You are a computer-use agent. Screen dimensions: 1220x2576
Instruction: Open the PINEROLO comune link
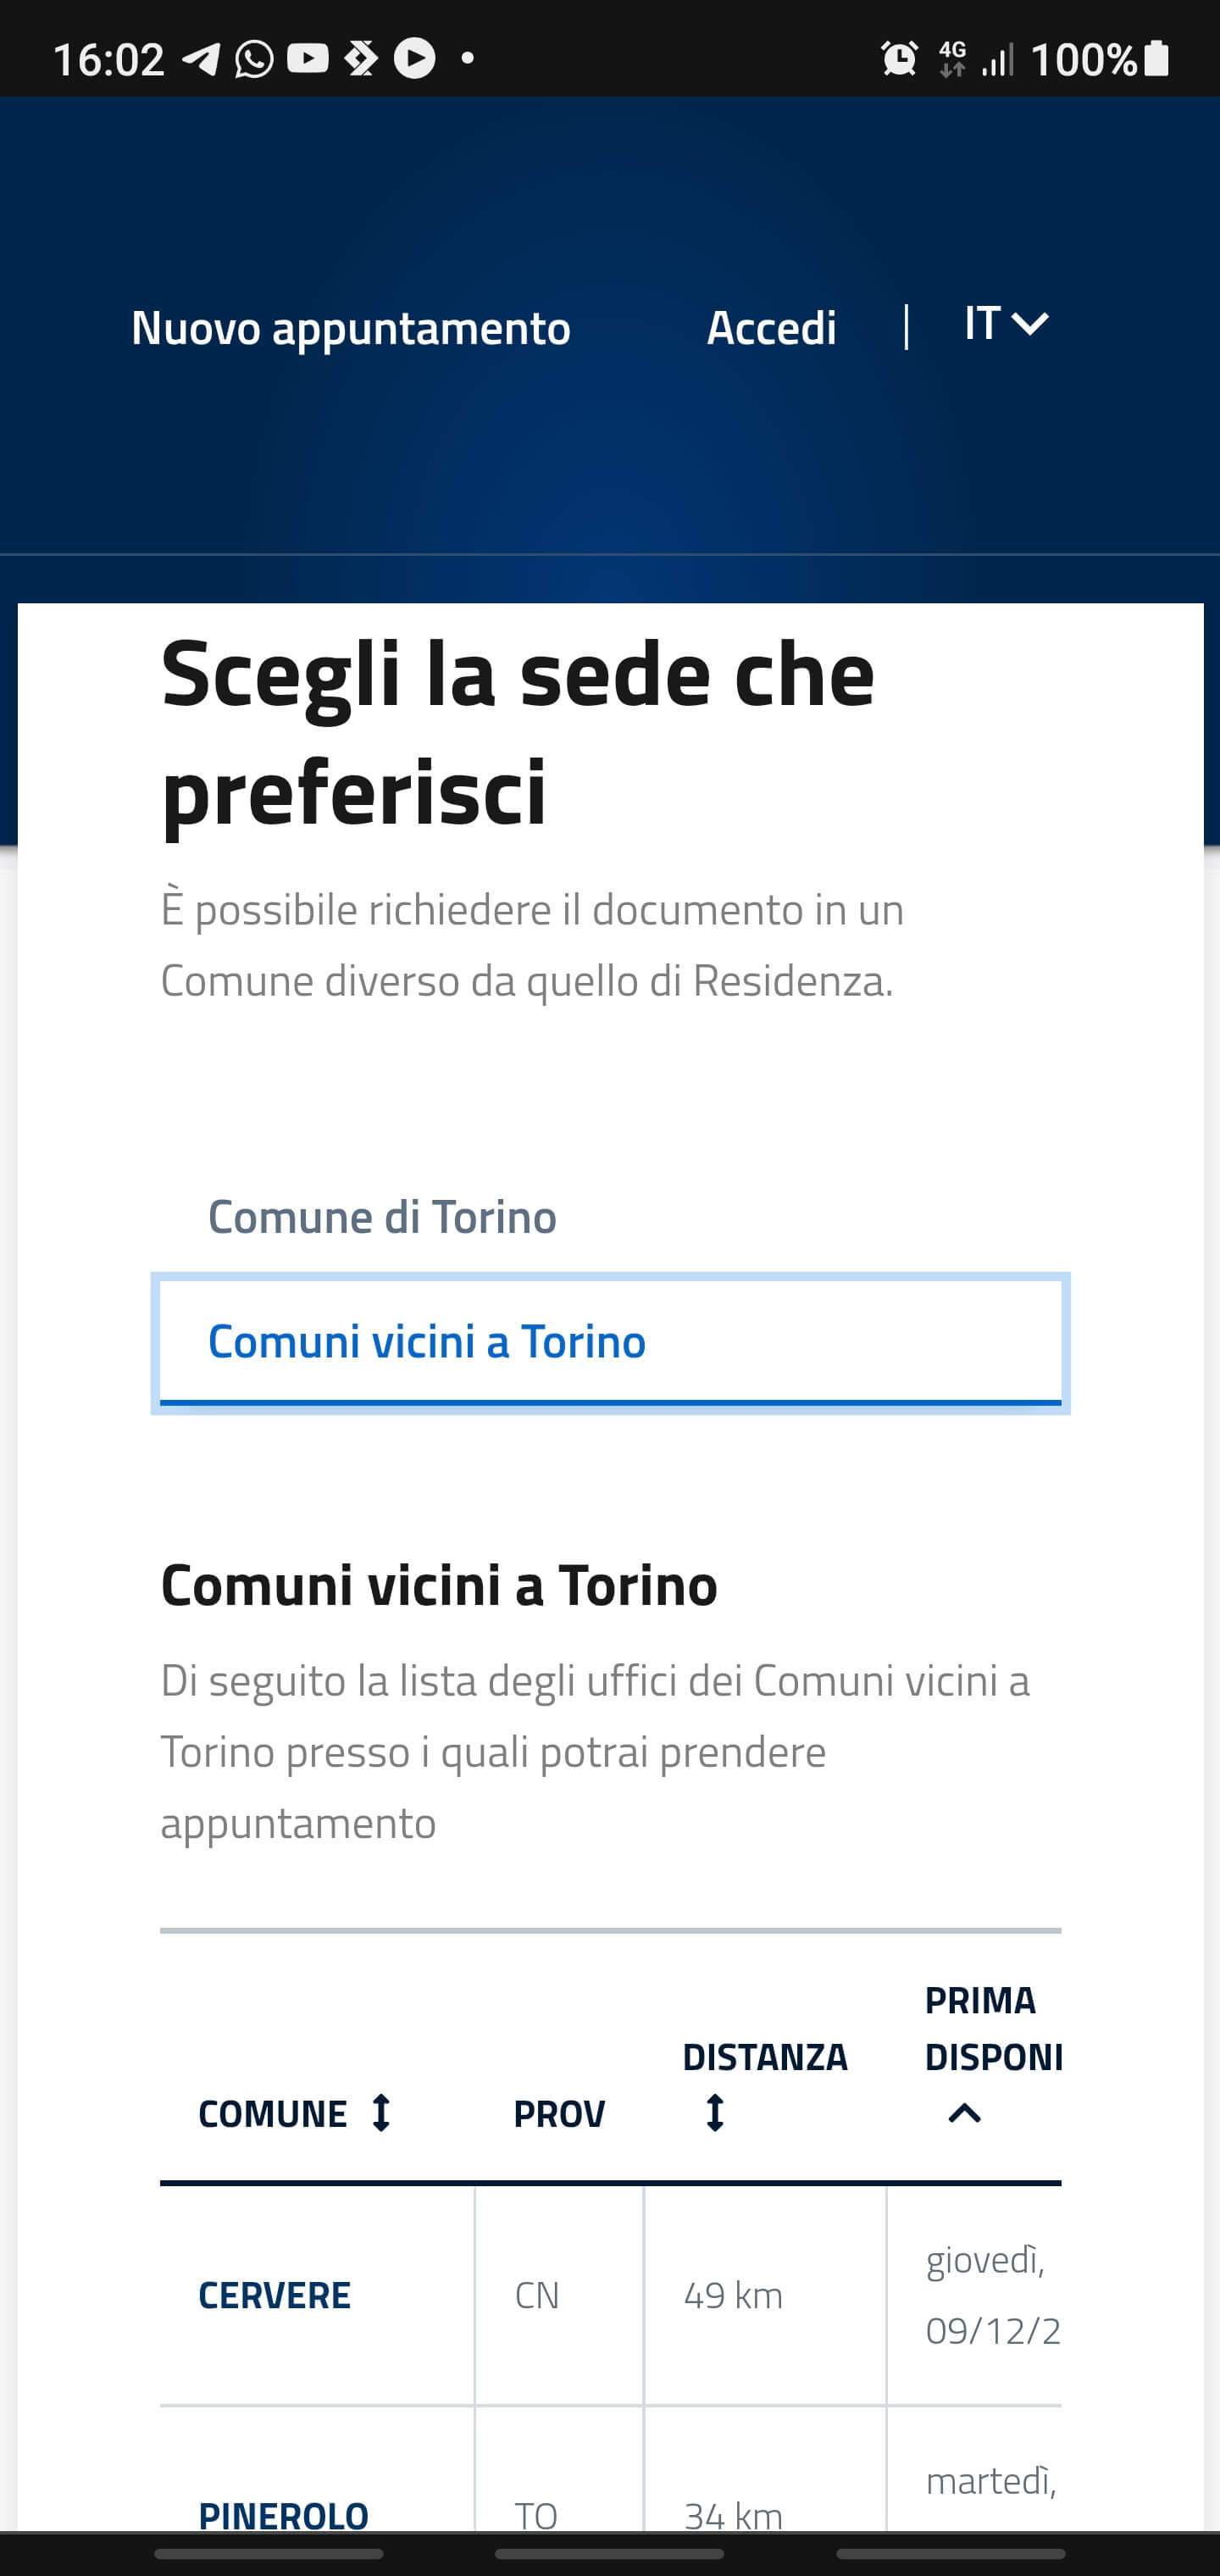[x=283, y=2514]
